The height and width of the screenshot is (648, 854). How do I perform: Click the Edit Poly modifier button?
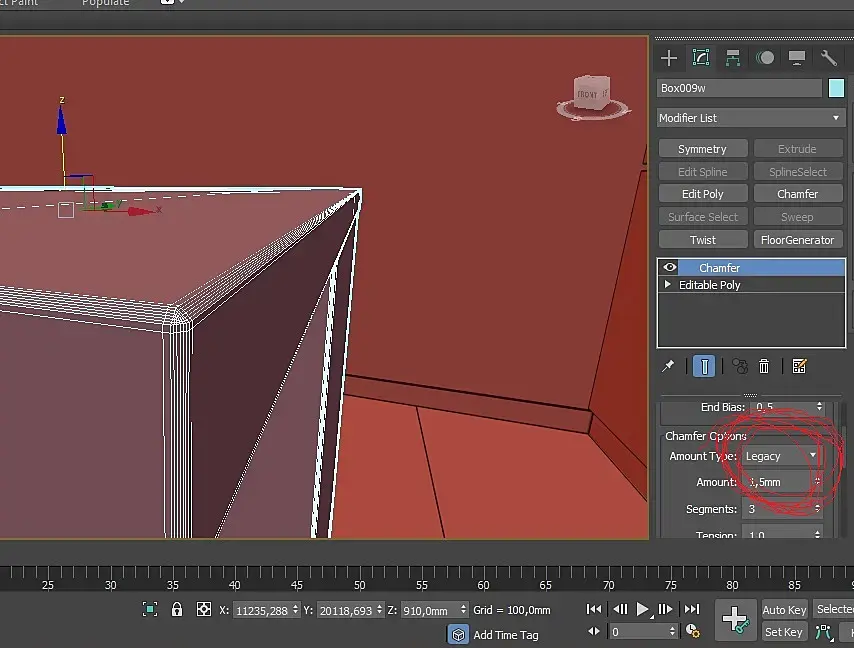pyautogui.click(x=702, y=194)
